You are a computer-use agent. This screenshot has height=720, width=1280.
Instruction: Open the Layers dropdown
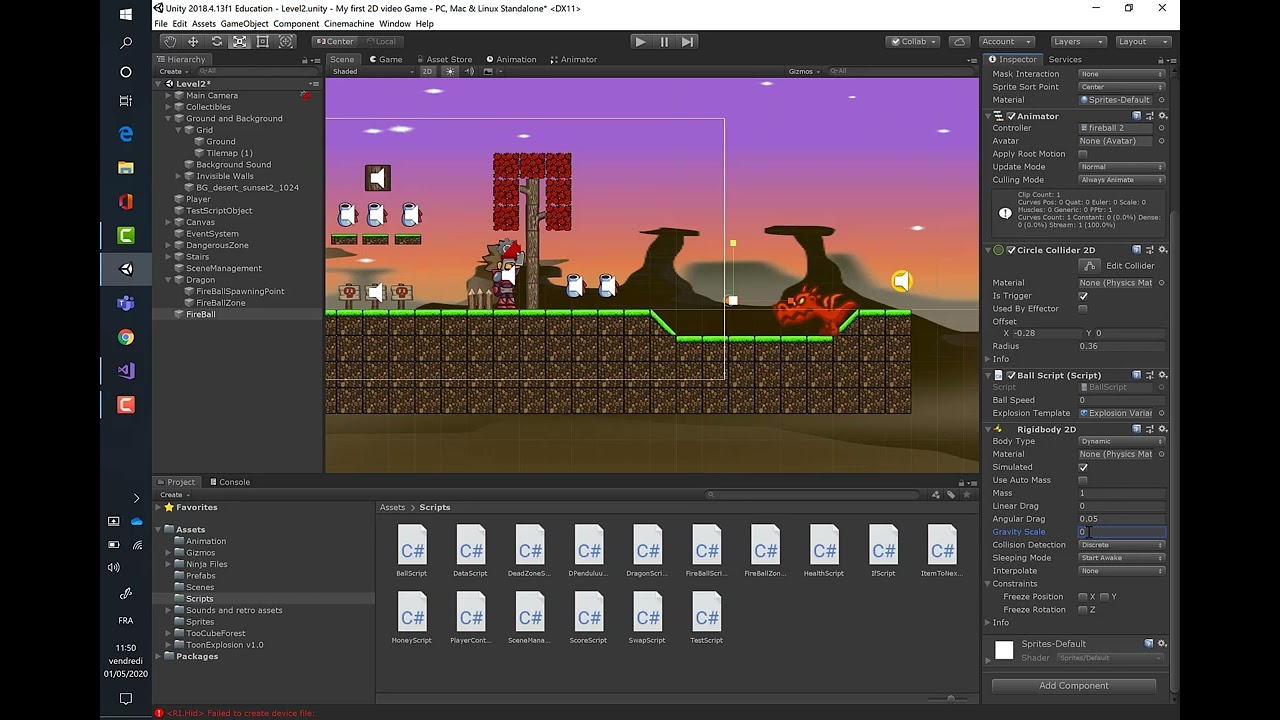1077,41
